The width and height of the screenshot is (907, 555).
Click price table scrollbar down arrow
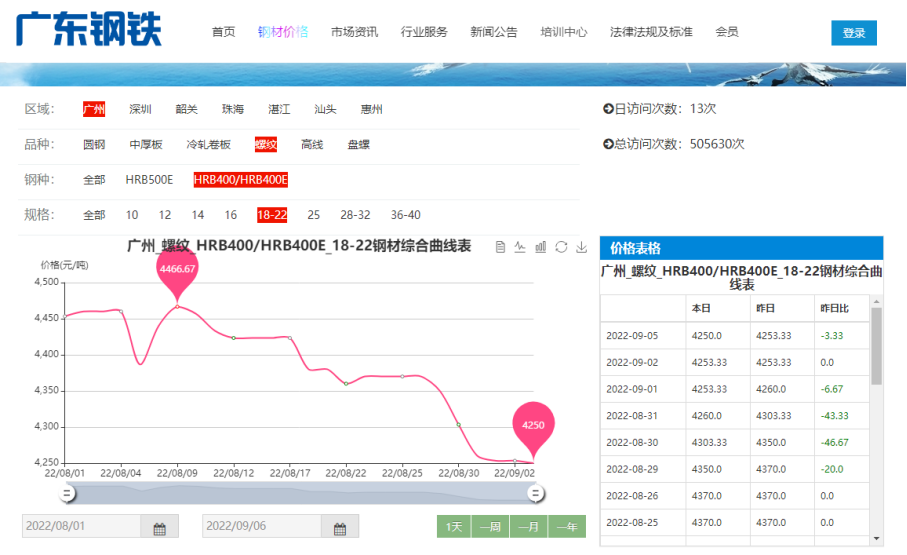click(876, 539)
